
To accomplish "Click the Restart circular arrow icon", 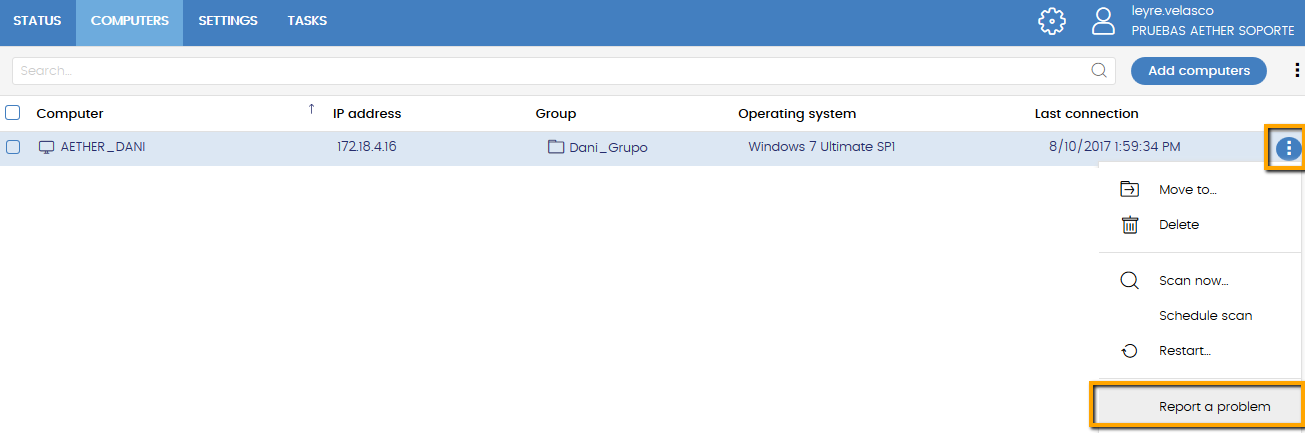I will pyautogui.click(x=1129, y=351).
